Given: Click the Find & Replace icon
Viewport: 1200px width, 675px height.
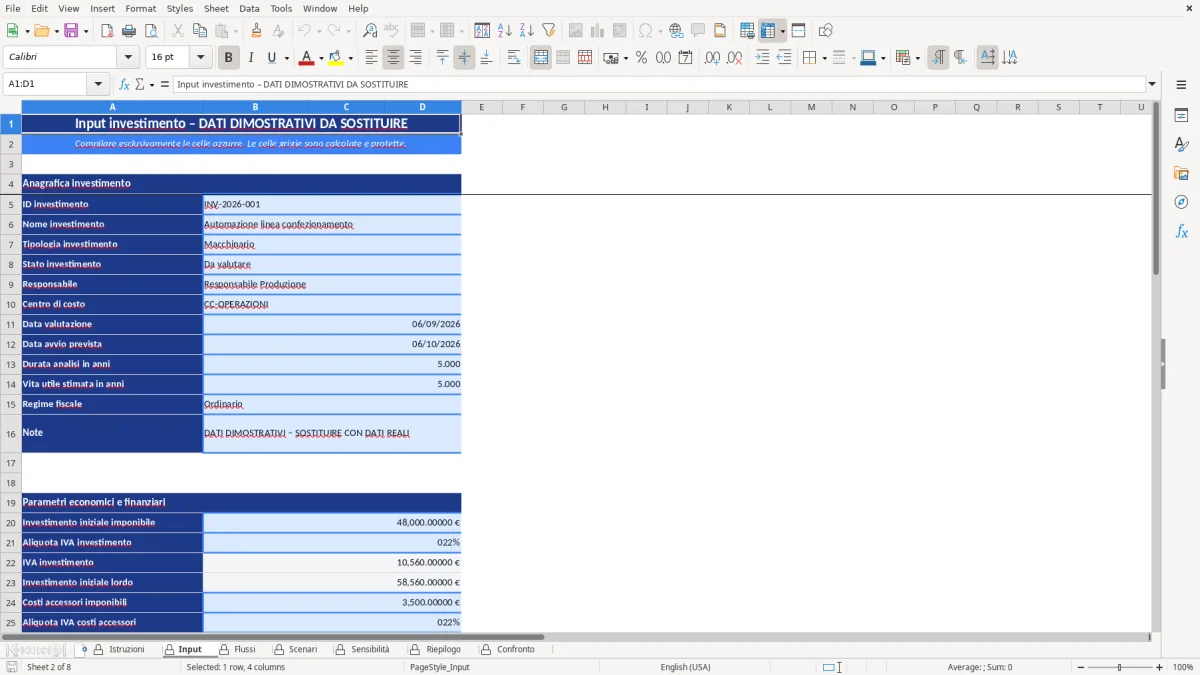Looking at the screenshot, I should (370, 31).
